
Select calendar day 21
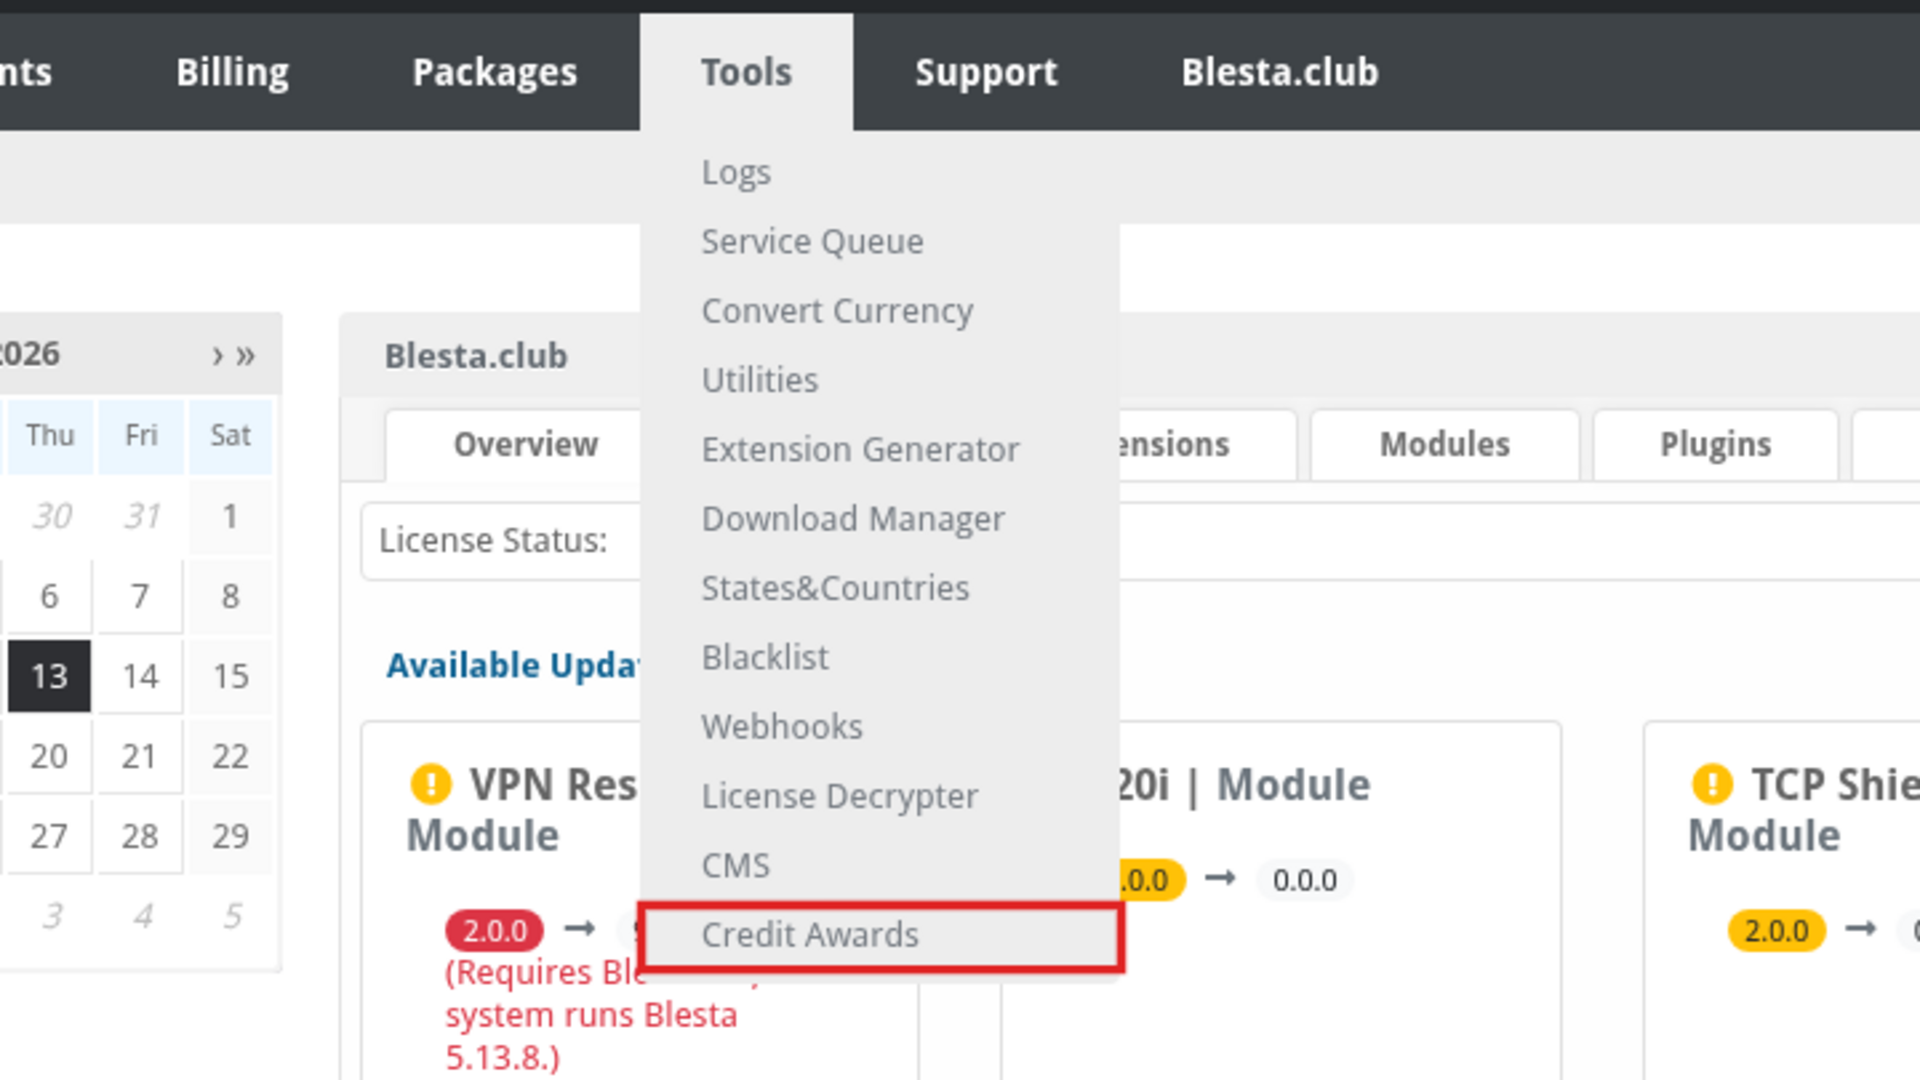tap(140, 756)
